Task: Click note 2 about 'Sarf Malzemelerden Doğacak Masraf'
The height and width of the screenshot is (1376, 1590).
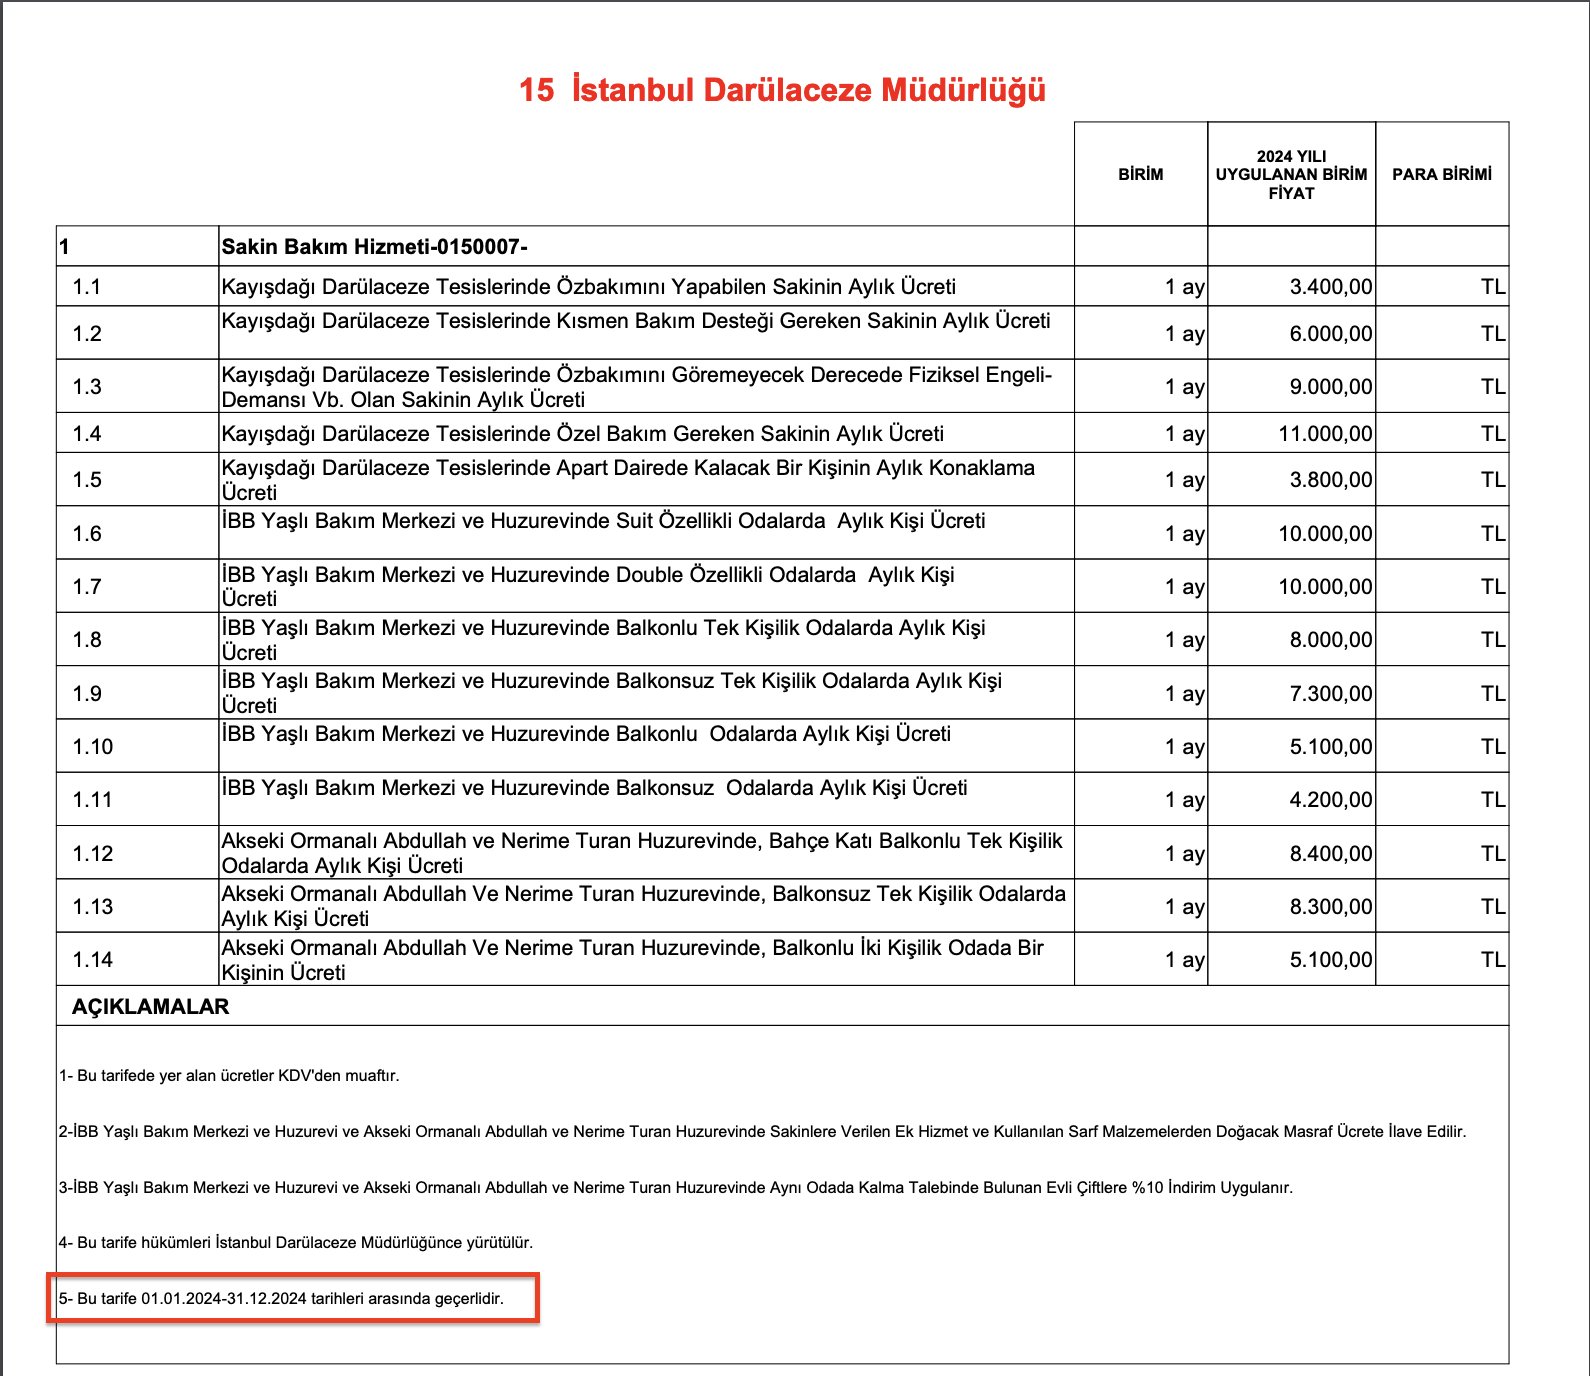Action: [762, 1132]
